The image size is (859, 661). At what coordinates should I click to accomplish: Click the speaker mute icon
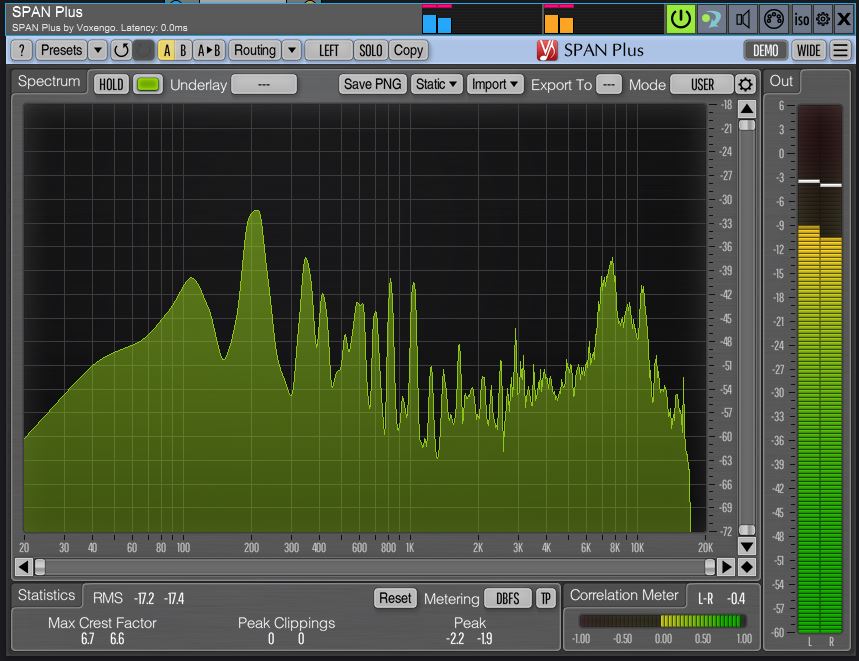point(742,18)
